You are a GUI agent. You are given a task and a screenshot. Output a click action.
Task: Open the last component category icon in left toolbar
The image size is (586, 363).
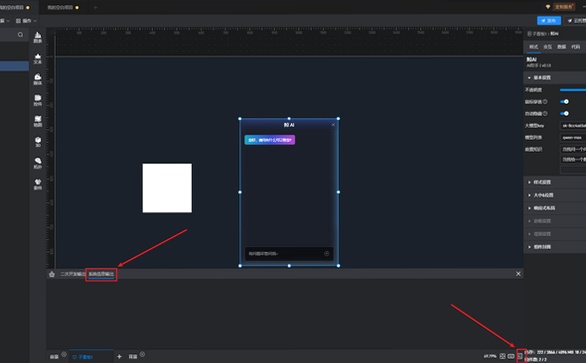pos(38,184)
